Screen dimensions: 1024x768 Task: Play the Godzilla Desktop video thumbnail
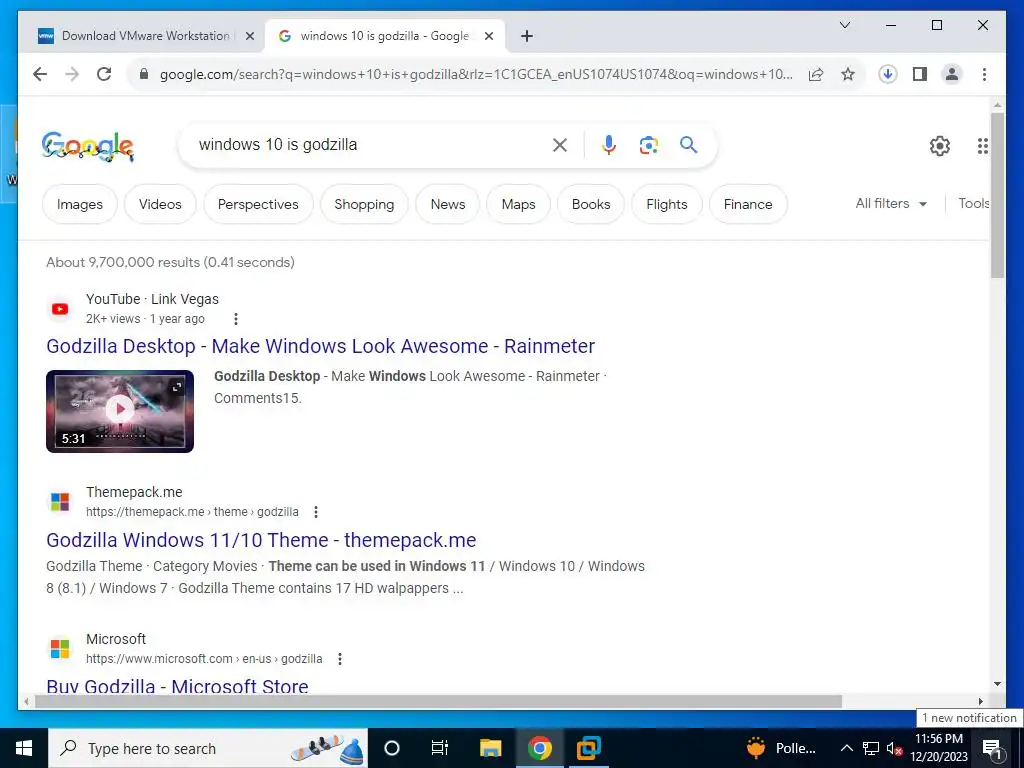[x=120, y=411]
